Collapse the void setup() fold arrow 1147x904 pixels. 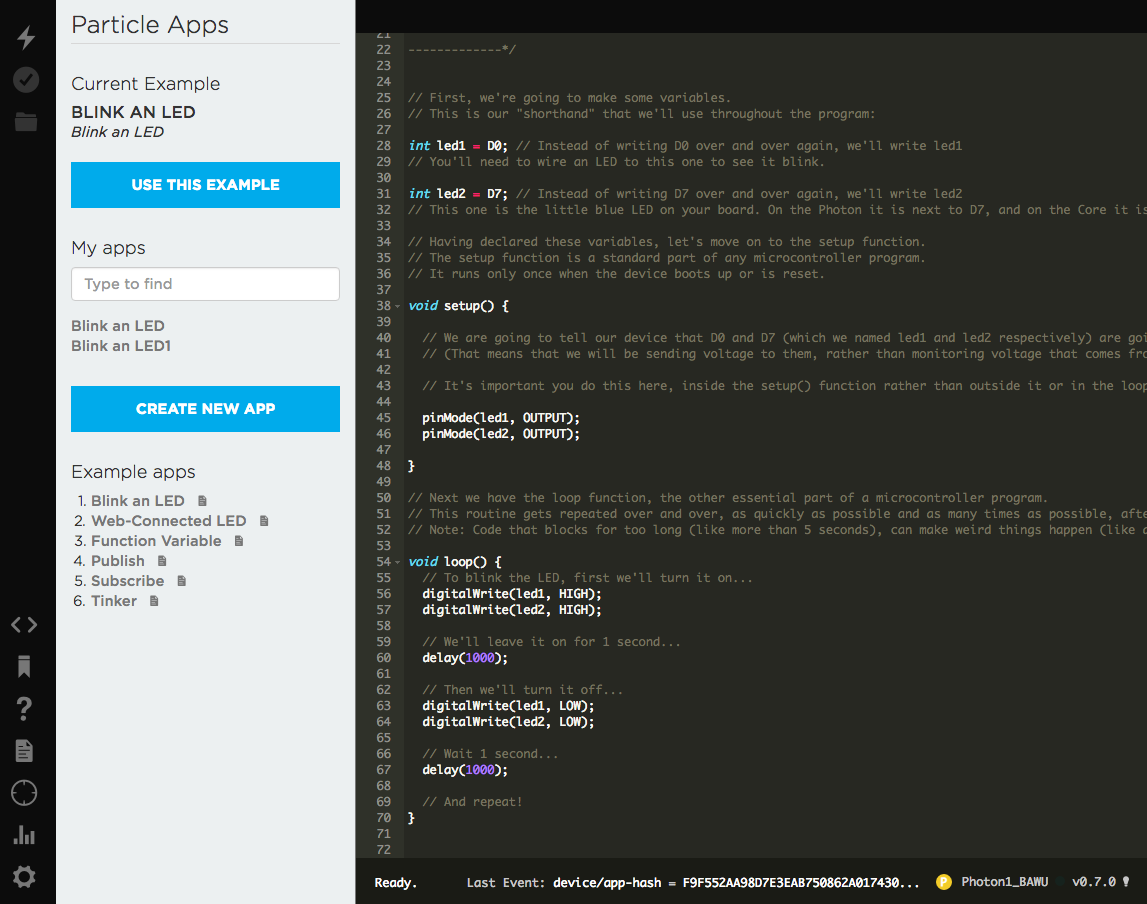(398, 306)
